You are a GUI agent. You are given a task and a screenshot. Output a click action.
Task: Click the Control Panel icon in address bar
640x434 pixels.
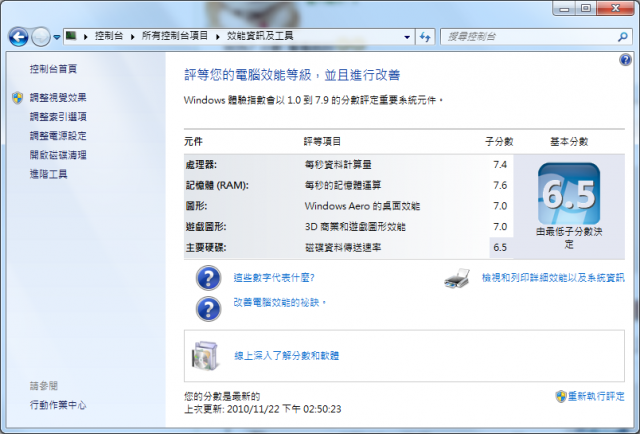(71, 36)
